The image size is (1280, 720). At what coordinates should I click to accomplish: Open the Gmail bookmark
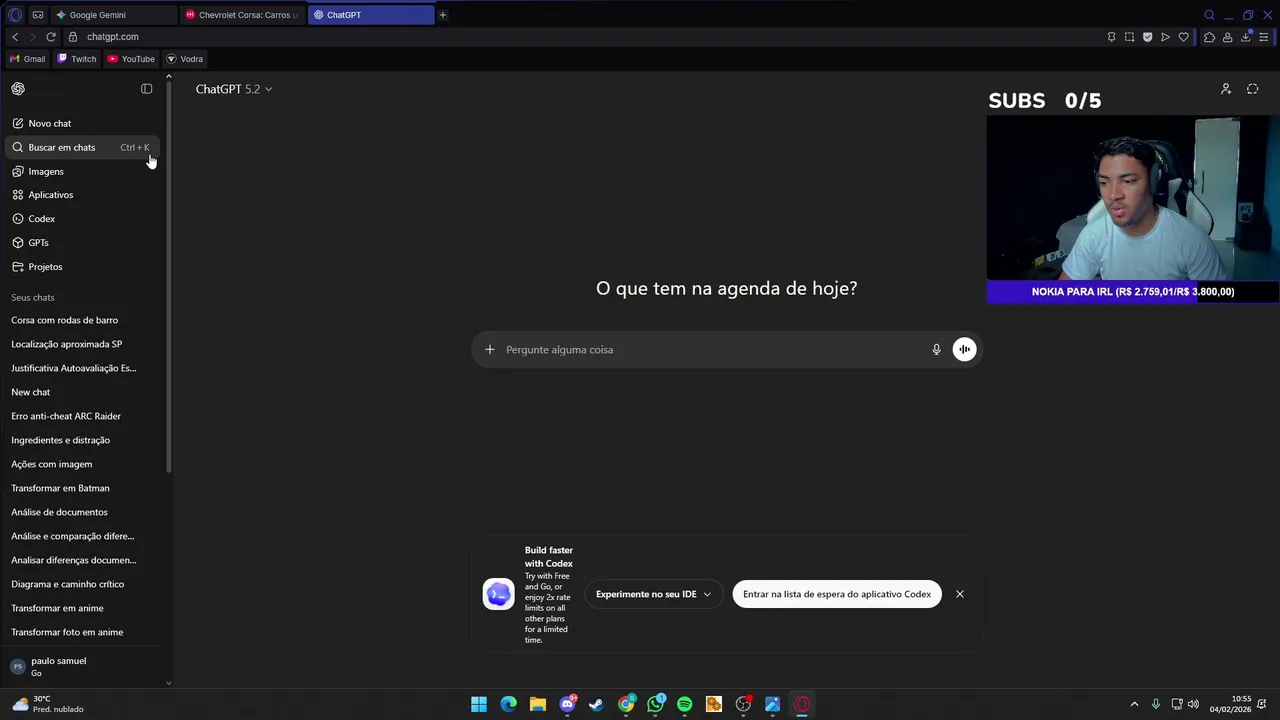pos(28,59)
